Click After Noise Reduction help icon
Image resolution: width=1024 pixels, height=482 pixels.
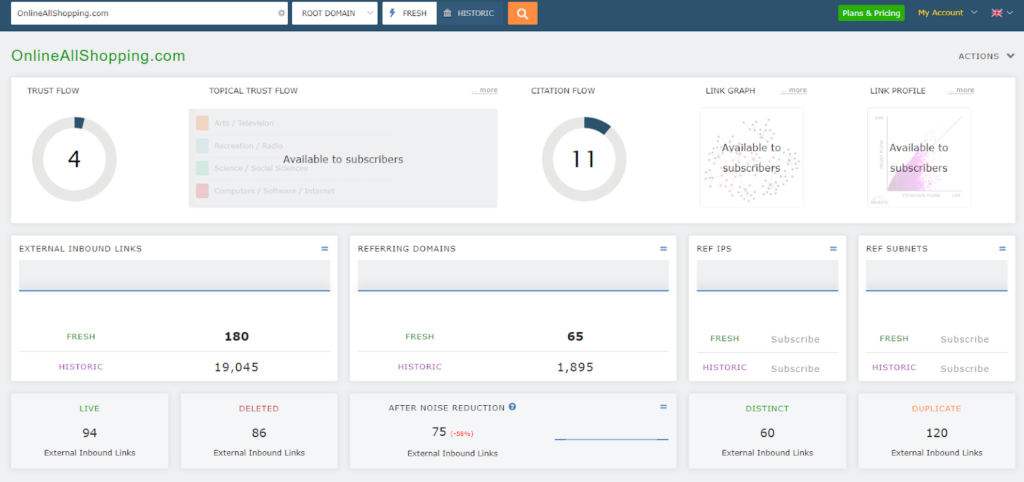[x=512, y=407]
